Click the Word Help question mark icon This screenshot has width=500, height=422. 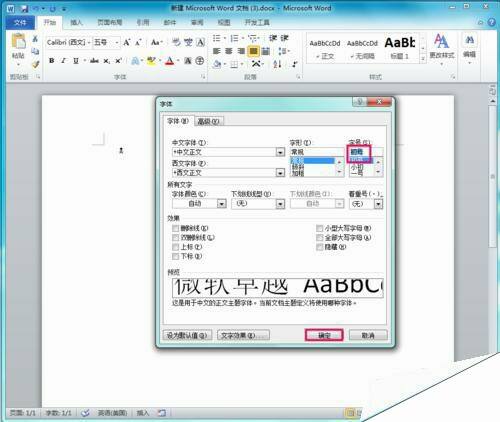click(492, 22)
